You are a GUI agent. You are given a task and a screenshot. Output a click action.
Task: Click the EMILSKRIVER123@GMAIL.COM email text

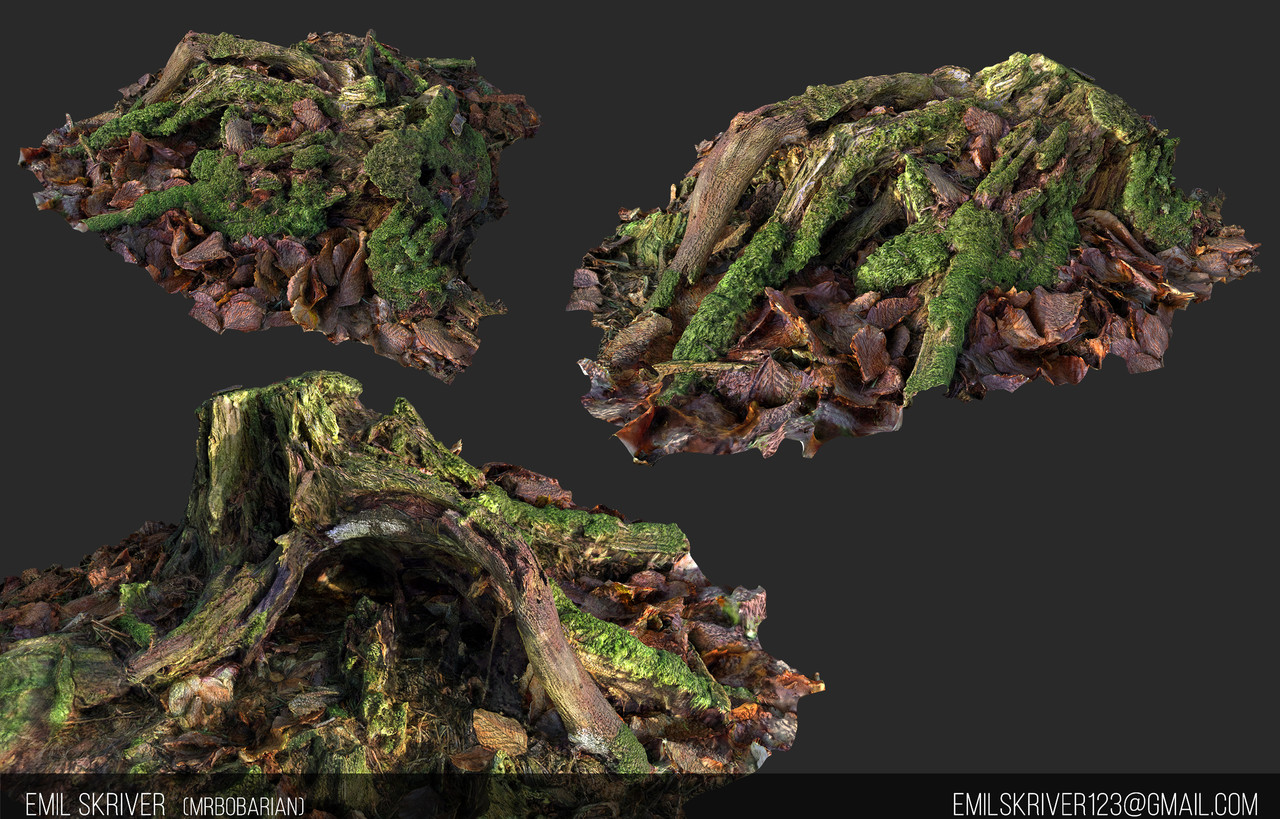1105,804
